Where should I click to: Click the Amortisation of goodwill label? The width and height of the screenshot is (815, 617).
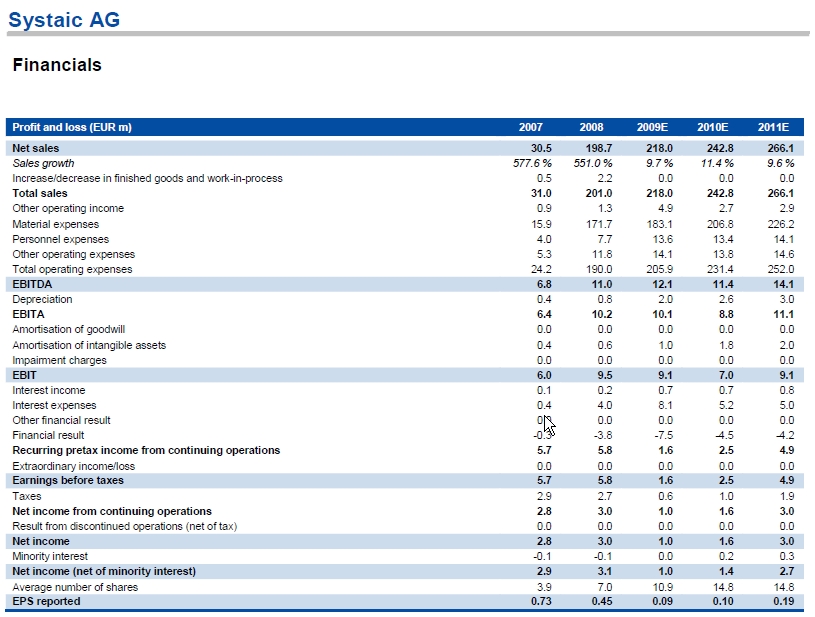pos(69,330)
